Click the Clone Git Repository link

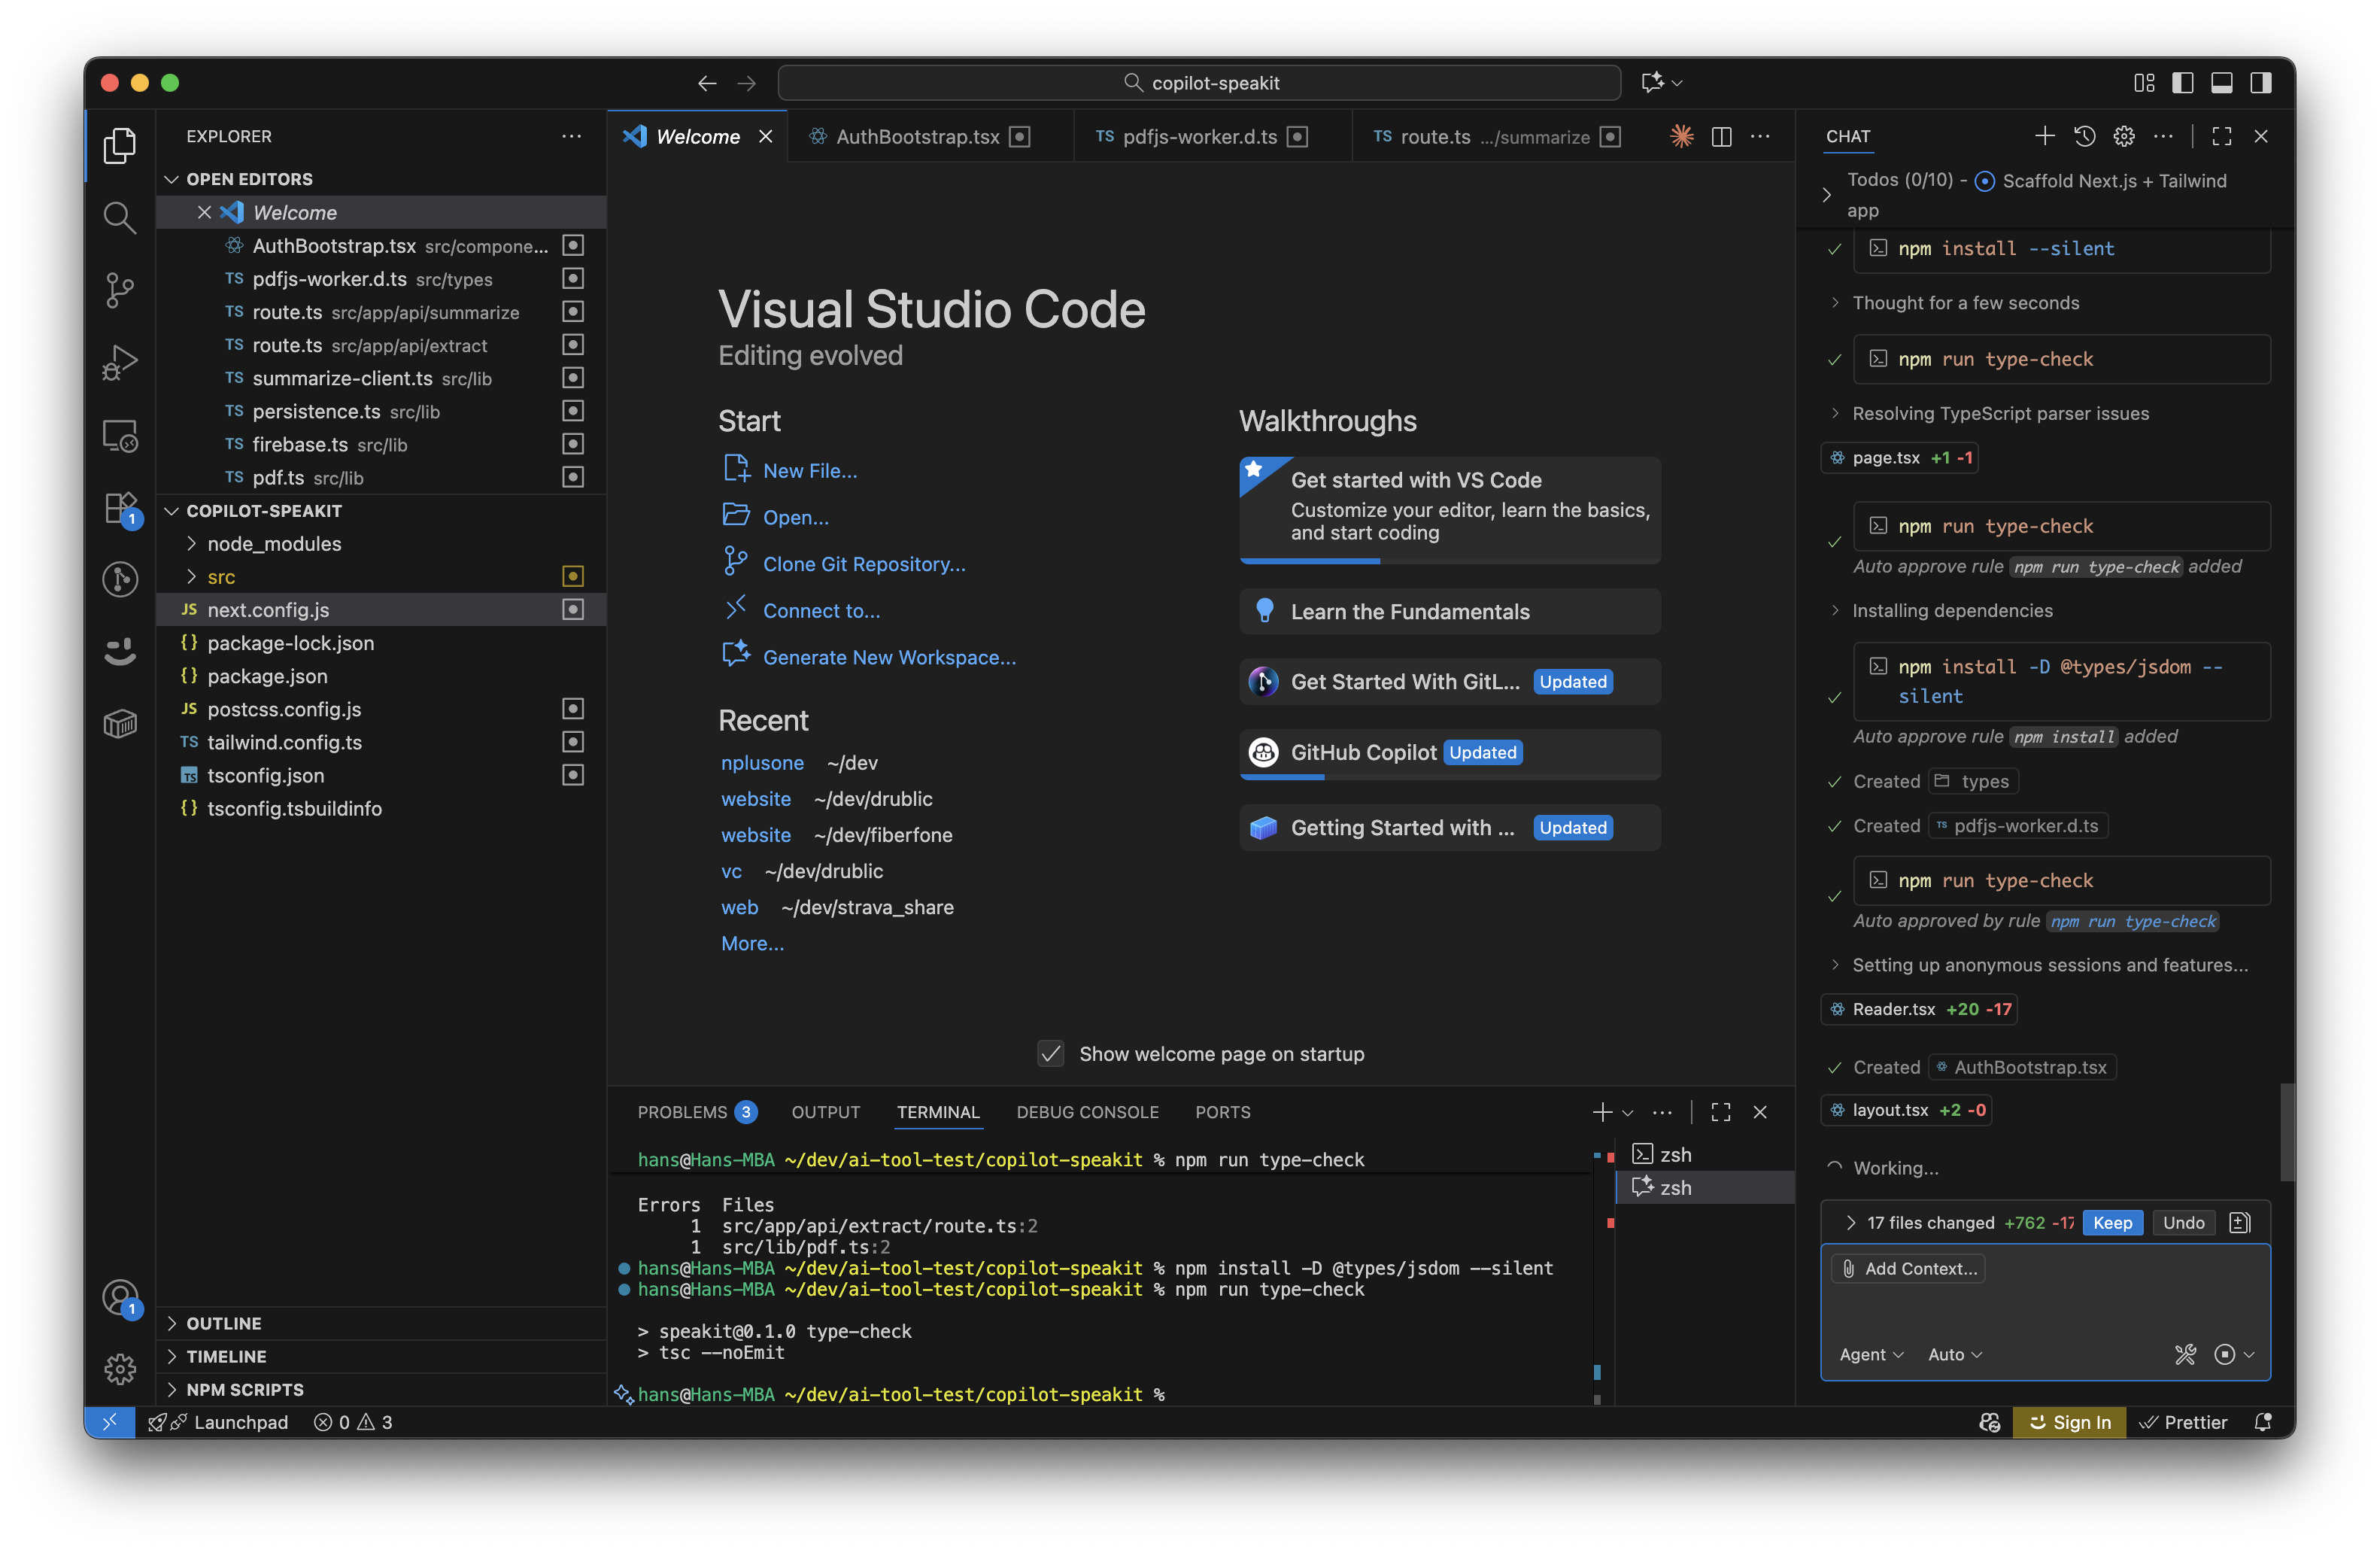pyautogui.click(x=864, y=564)
